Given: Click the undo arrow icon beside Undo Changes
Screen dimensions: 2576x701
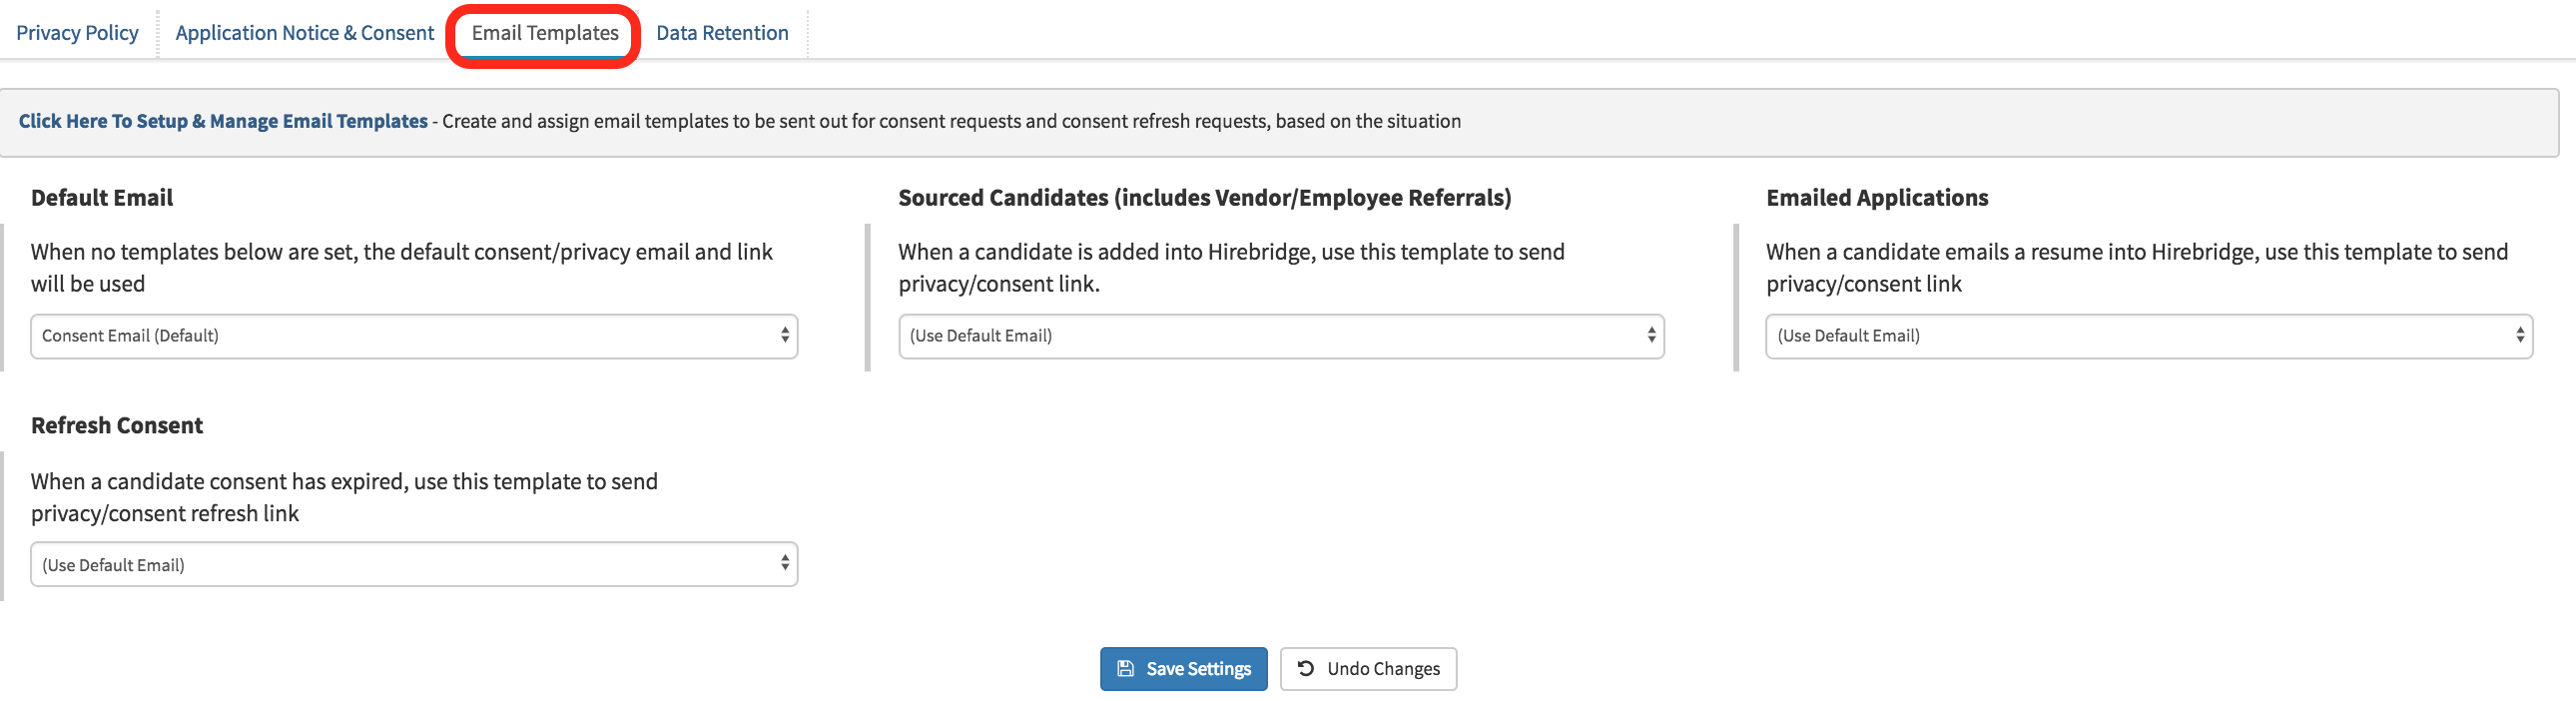Looking at the screenshot, I should tap(1306, 668).
